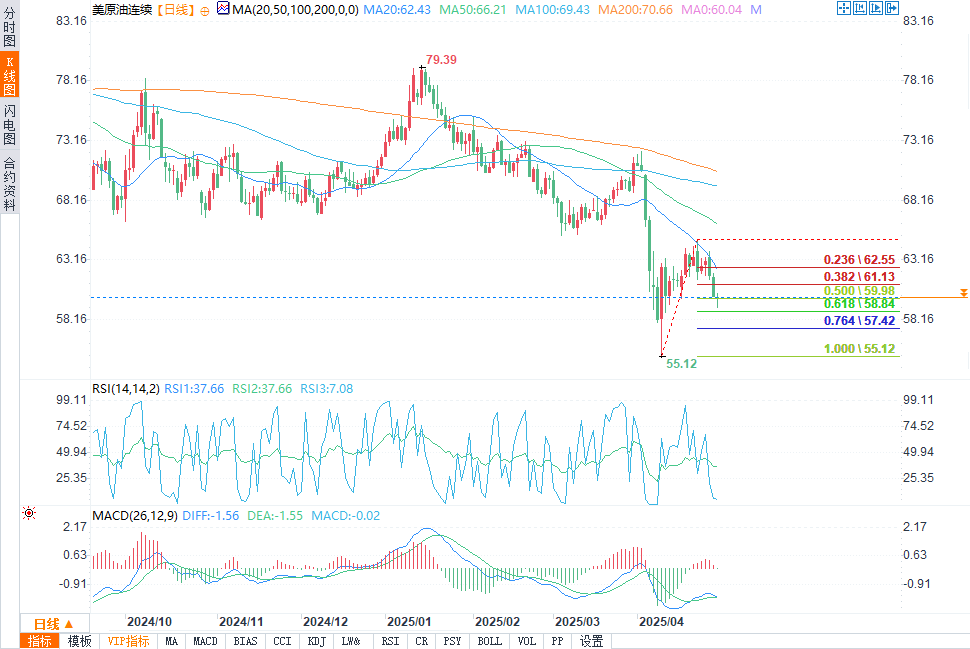Click the play-forward axis chart icon

pyautogui.click(x=876, y=8)
